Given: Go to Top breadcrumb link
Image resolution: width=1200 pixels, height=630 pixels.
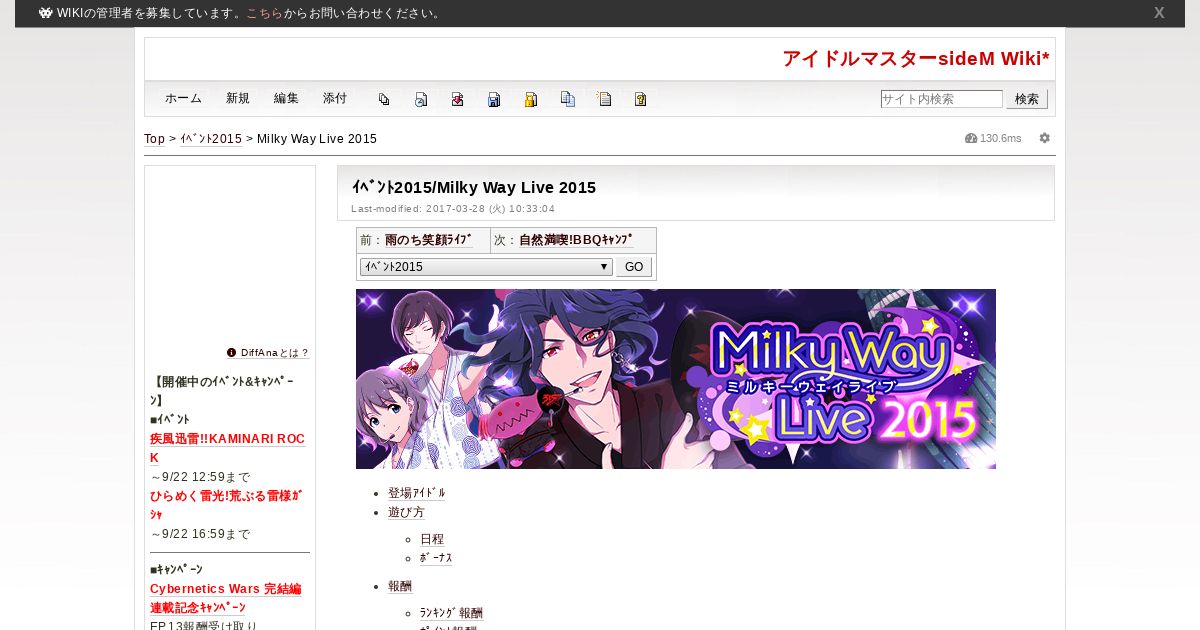Looking at the screenshot, I should [x=154, y=139].
